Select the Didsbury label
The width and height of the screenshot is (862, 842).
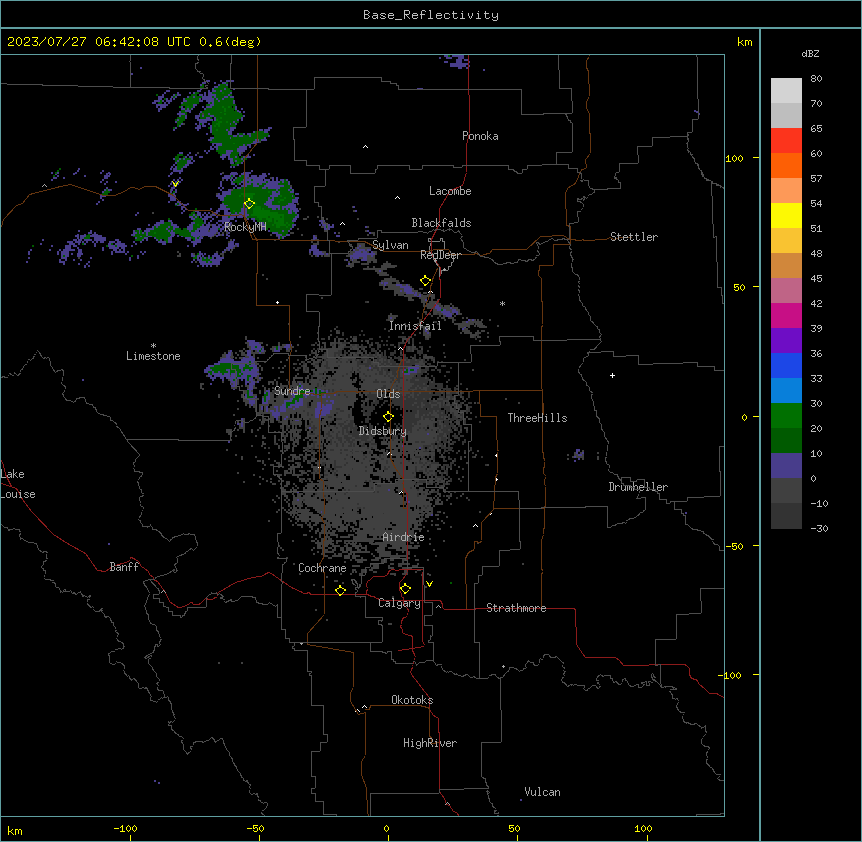pos(383,431)
